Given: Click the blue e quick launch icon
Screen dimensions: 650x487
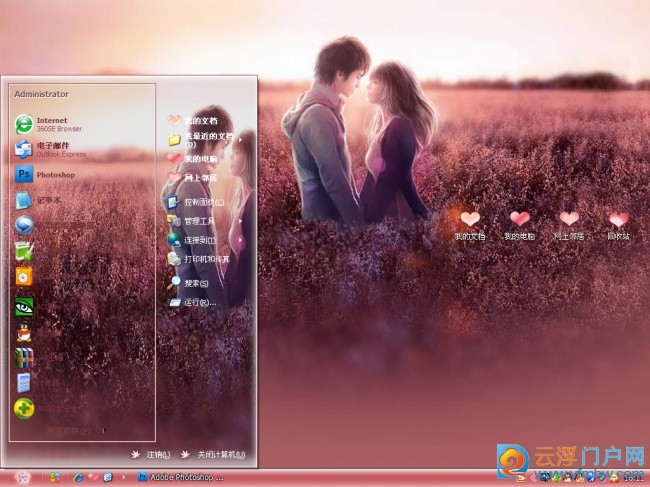Looking at the screenshot, I should click(x=107, y=477).
